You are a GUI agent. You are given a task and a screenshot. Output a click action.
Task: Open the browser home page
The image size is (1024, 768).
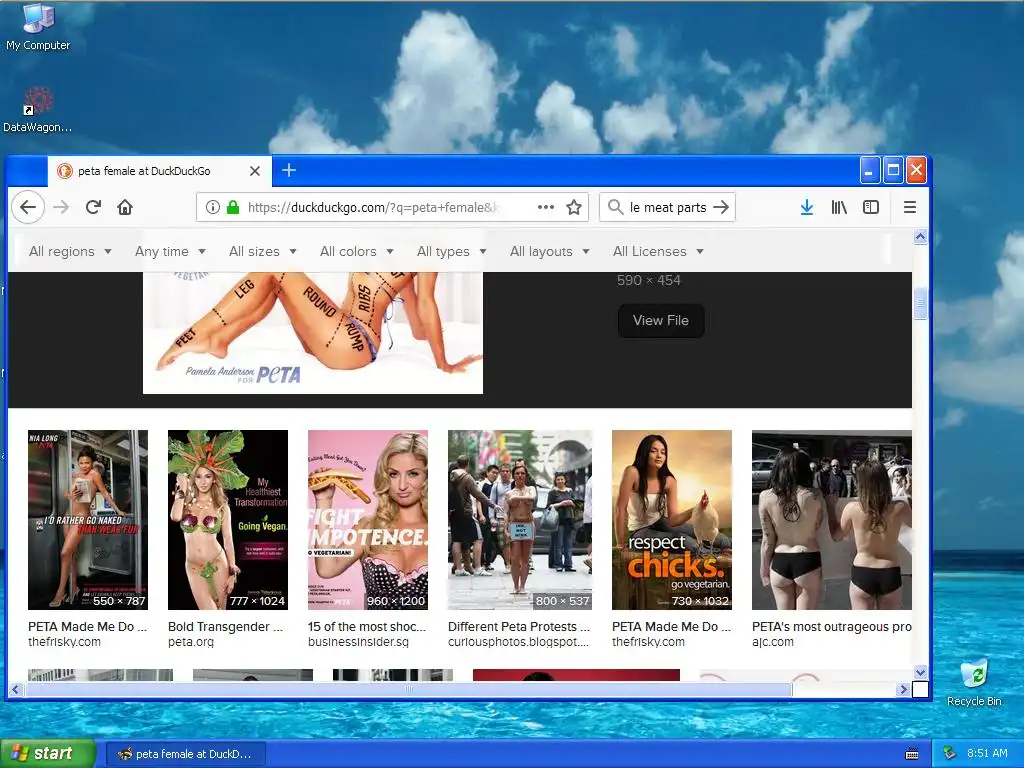[x=125, y=208]
